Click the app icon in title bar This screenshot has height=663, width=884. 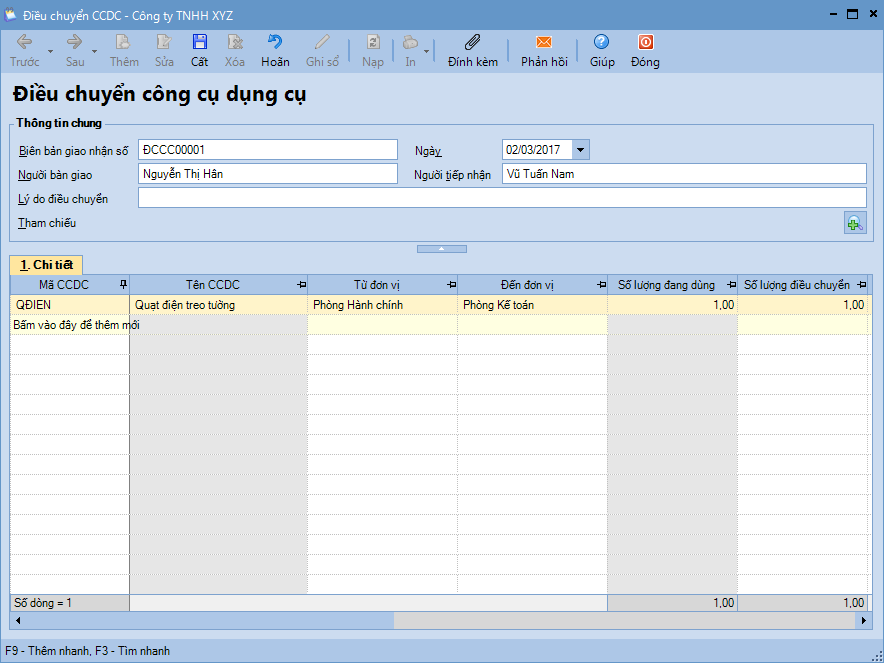click(11, 14)
